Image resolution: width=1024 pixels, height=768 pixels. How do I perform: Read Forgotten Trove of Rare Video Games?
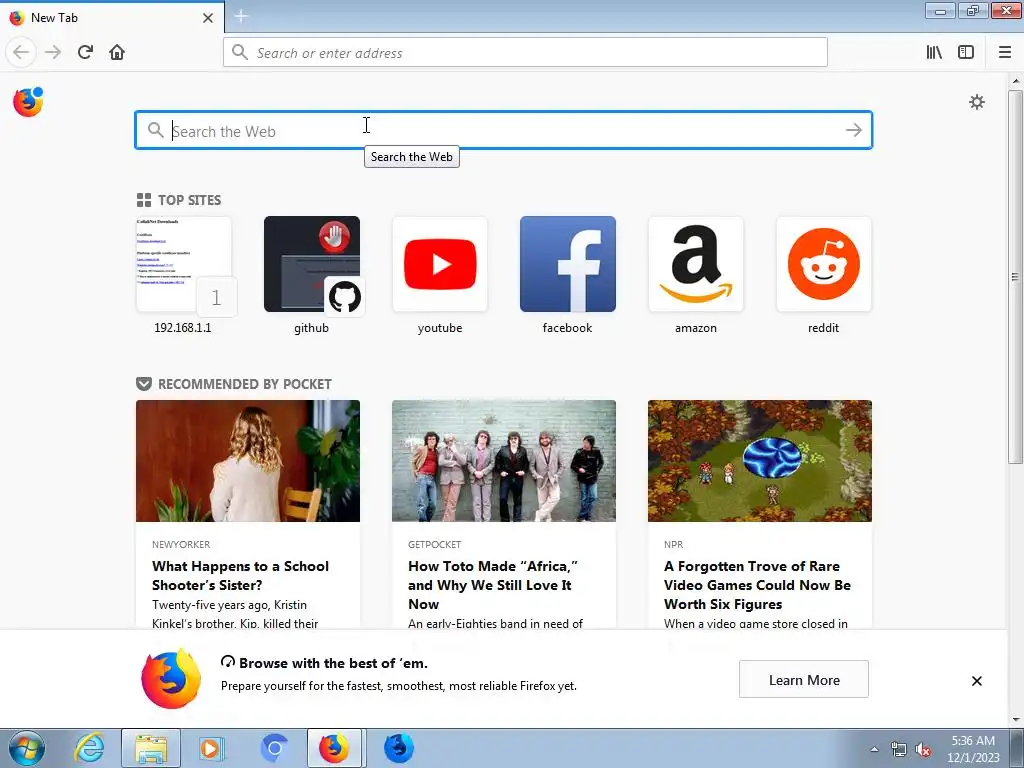pos(757,584)
